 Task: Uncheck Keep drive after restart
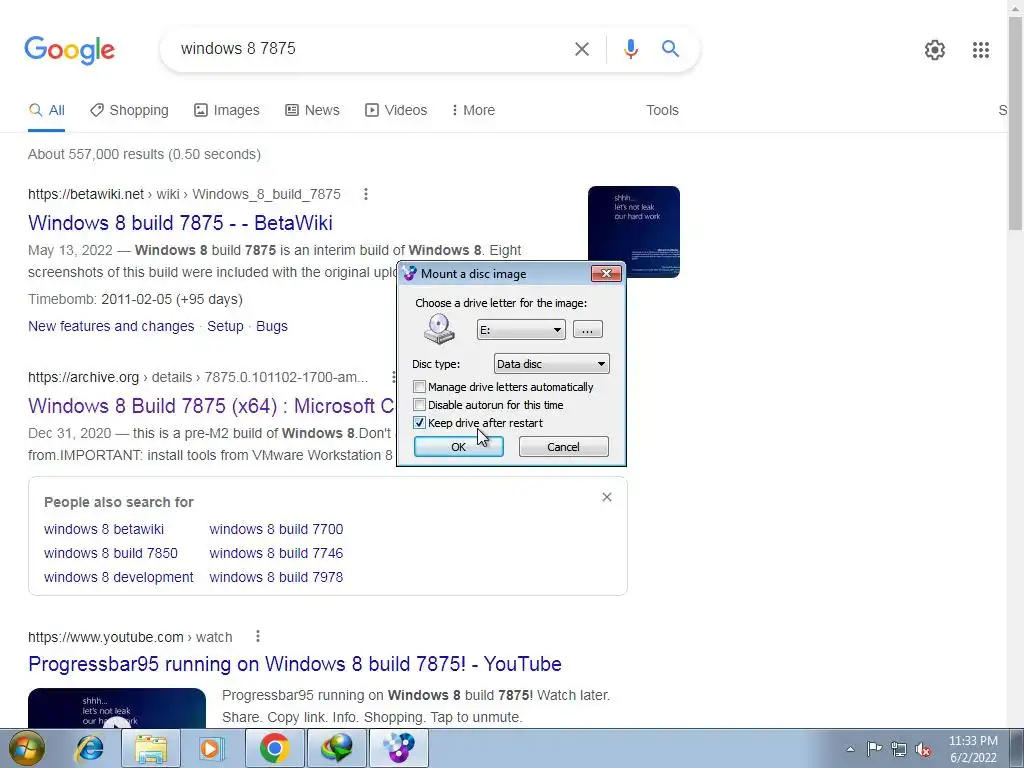coord(419,423)
